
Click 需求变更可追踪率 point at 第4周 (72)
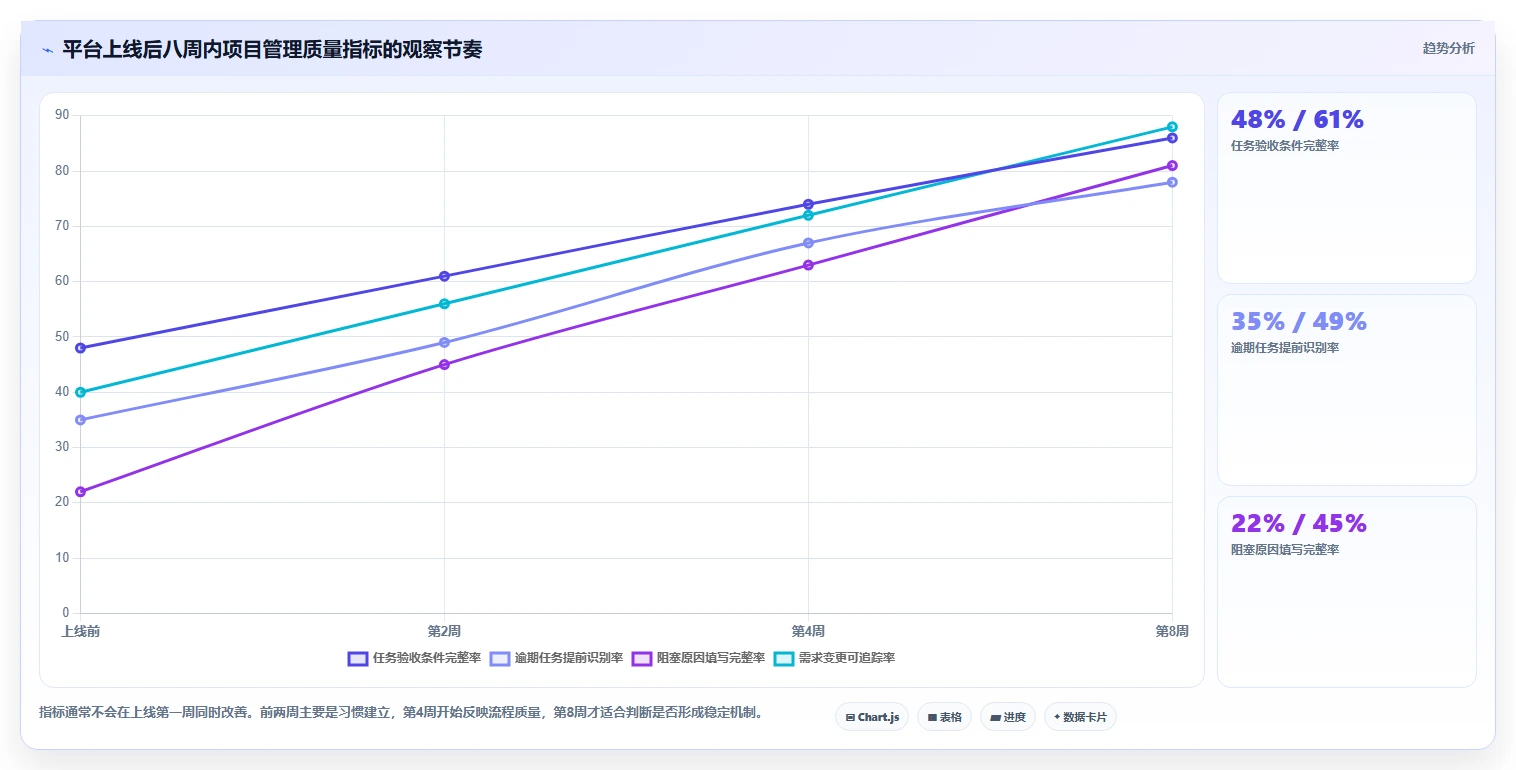[808, 215]
